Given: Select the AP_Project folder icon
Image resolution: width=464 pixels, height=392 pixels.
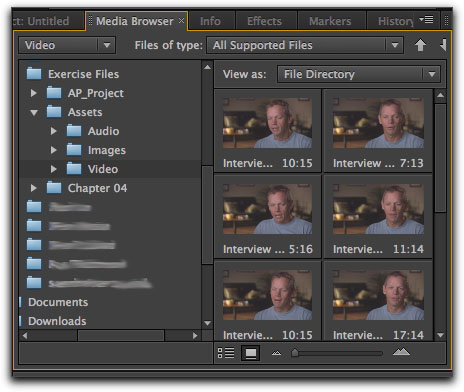Looking at the screenshot, I should pos(54,93).
